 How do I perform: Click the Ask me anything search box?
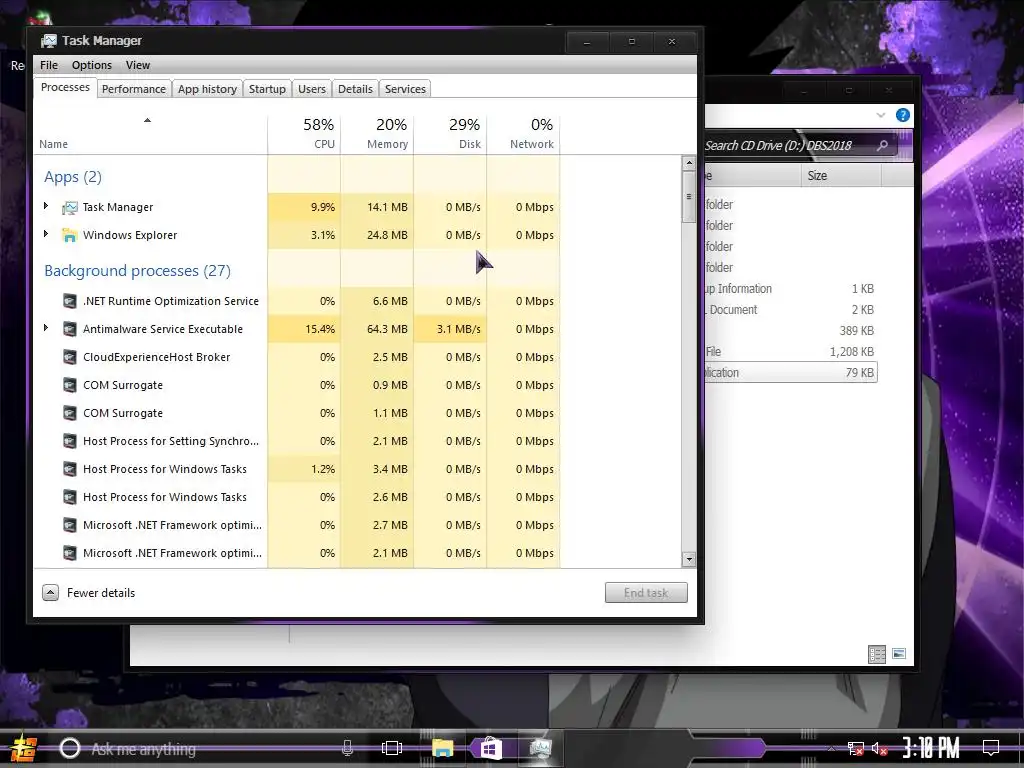click(x=209, y=749)
